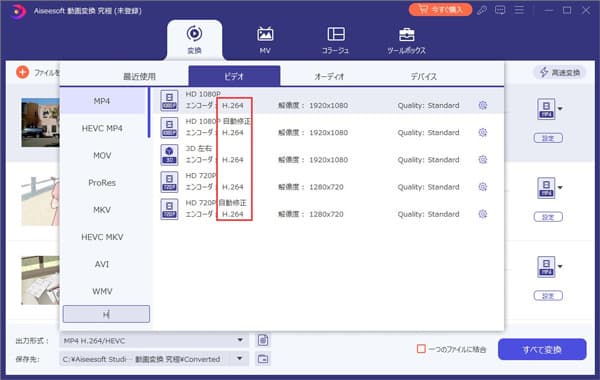The image size is (600, 380).
Task: Click the Buy Now (今すぐ購入) button
Action: (440, 10)
